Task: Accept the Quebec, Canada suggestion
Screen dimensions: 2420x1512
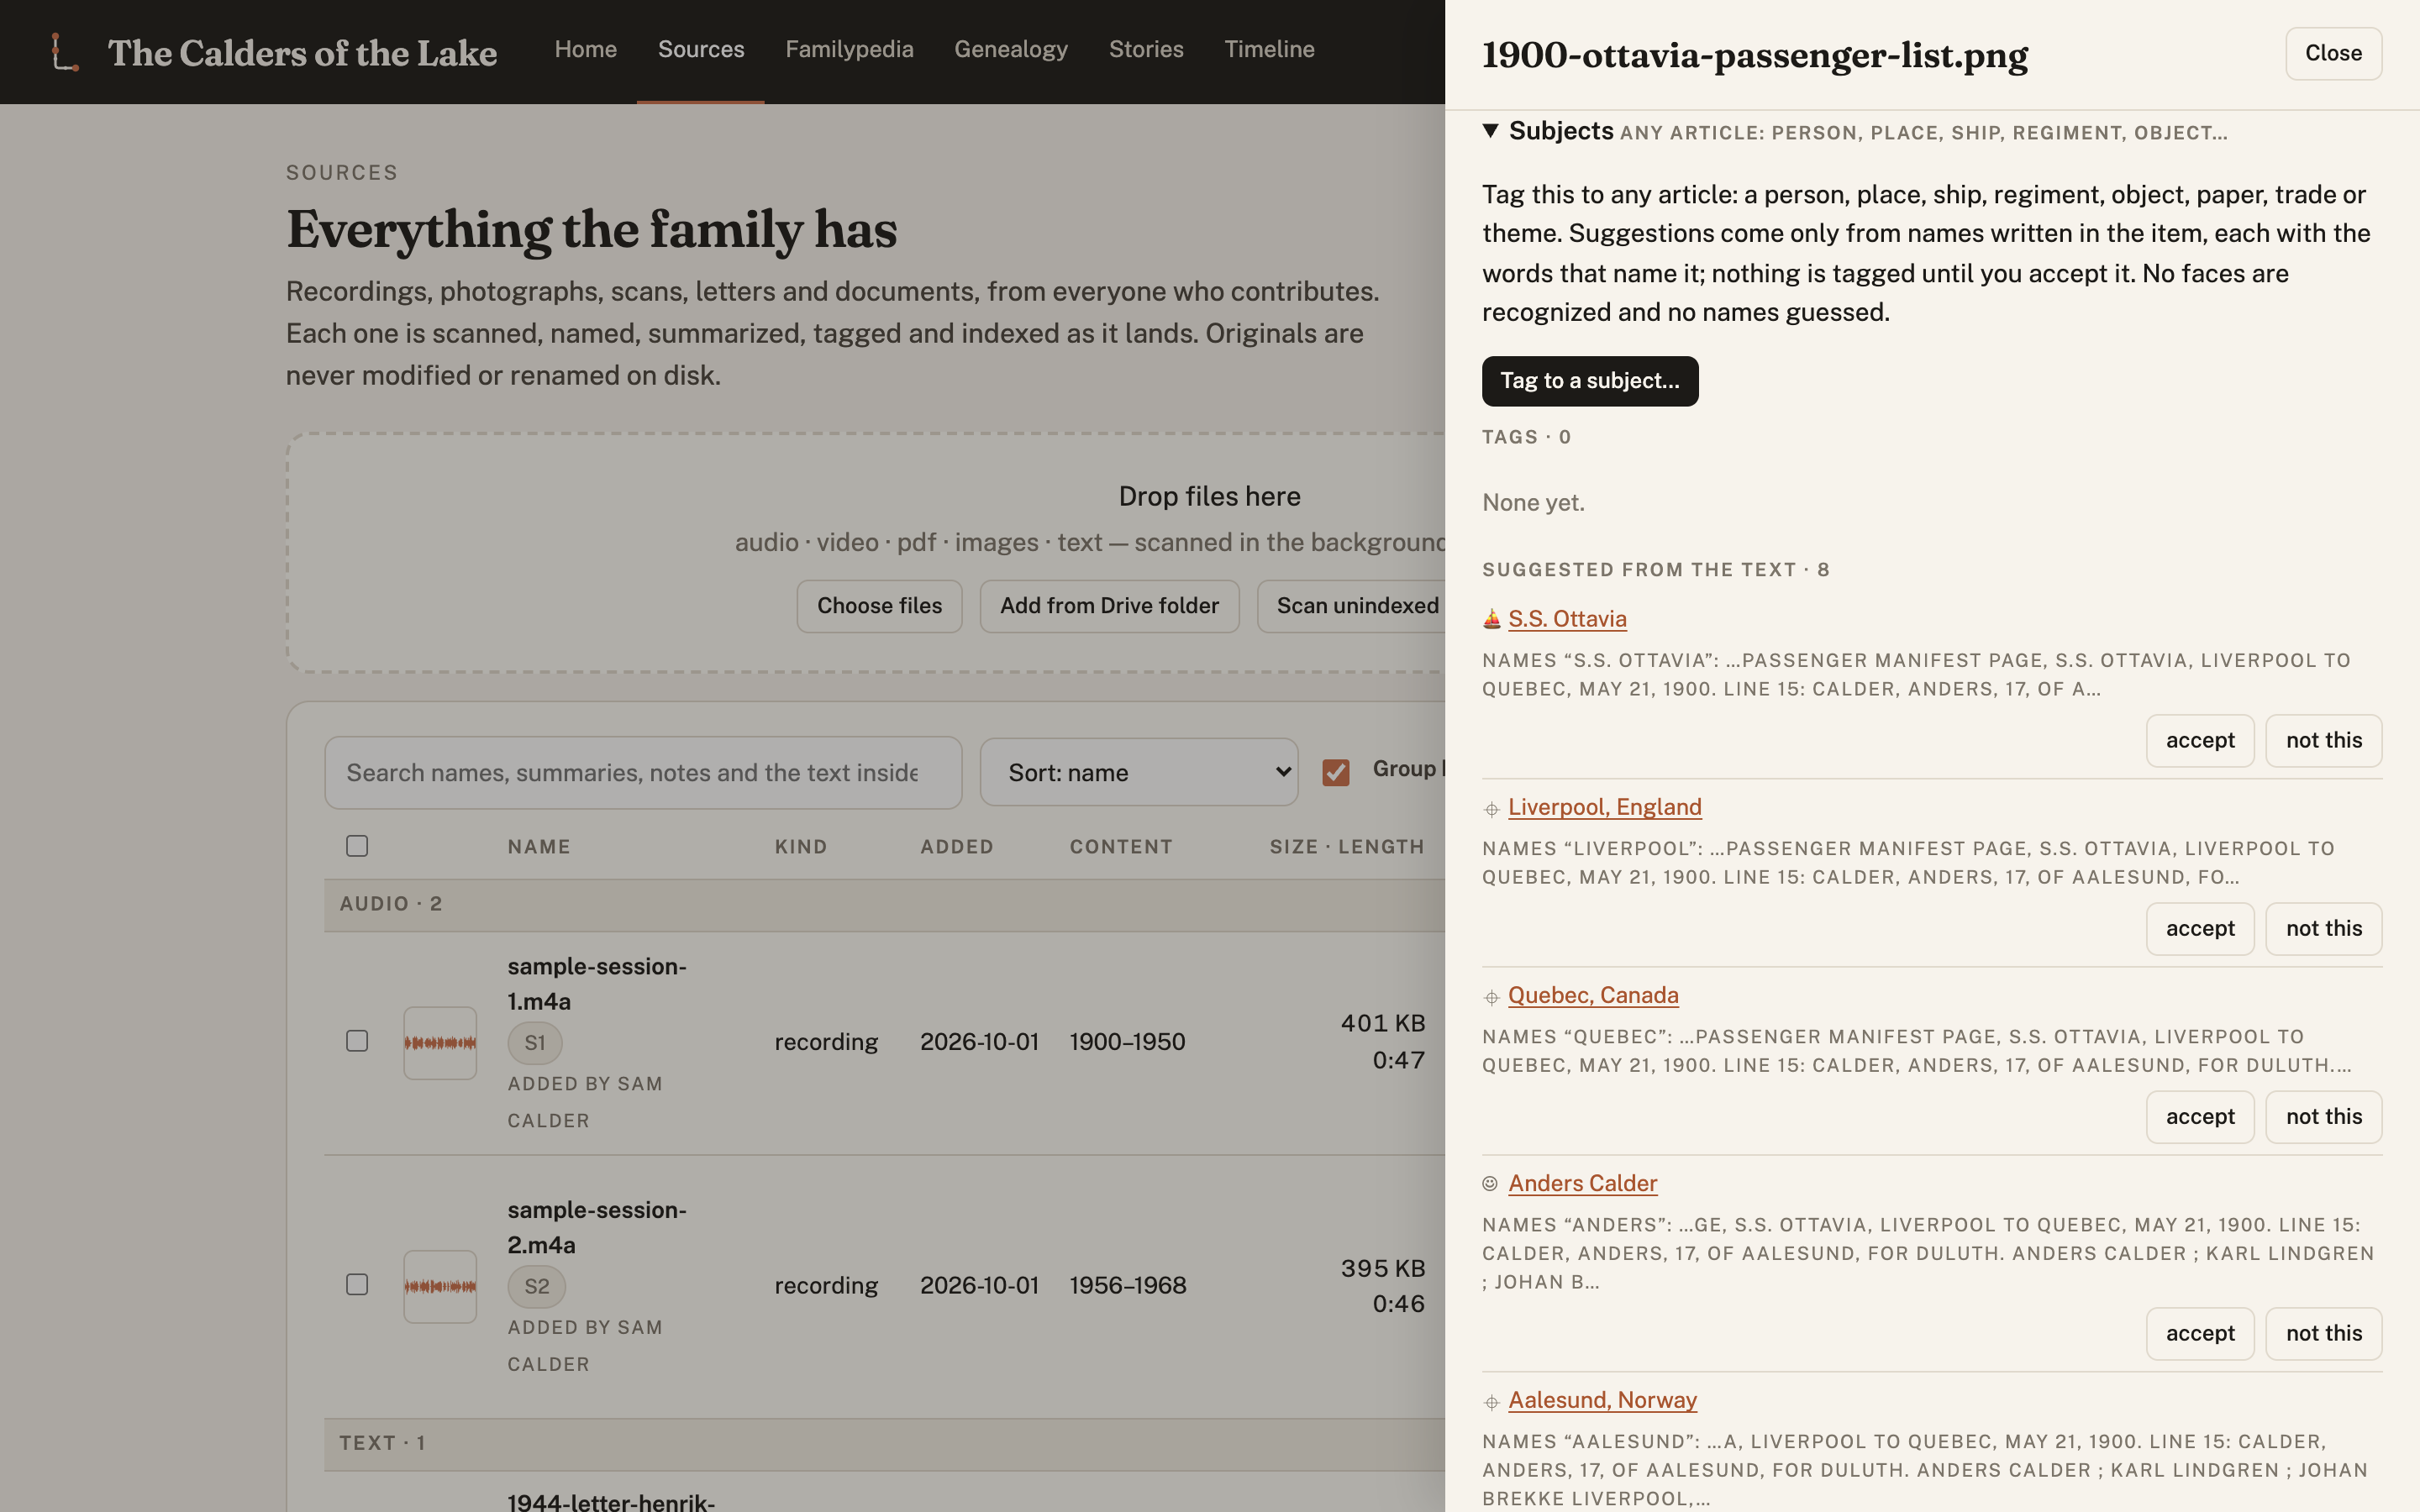Action: [2200, 1117]
